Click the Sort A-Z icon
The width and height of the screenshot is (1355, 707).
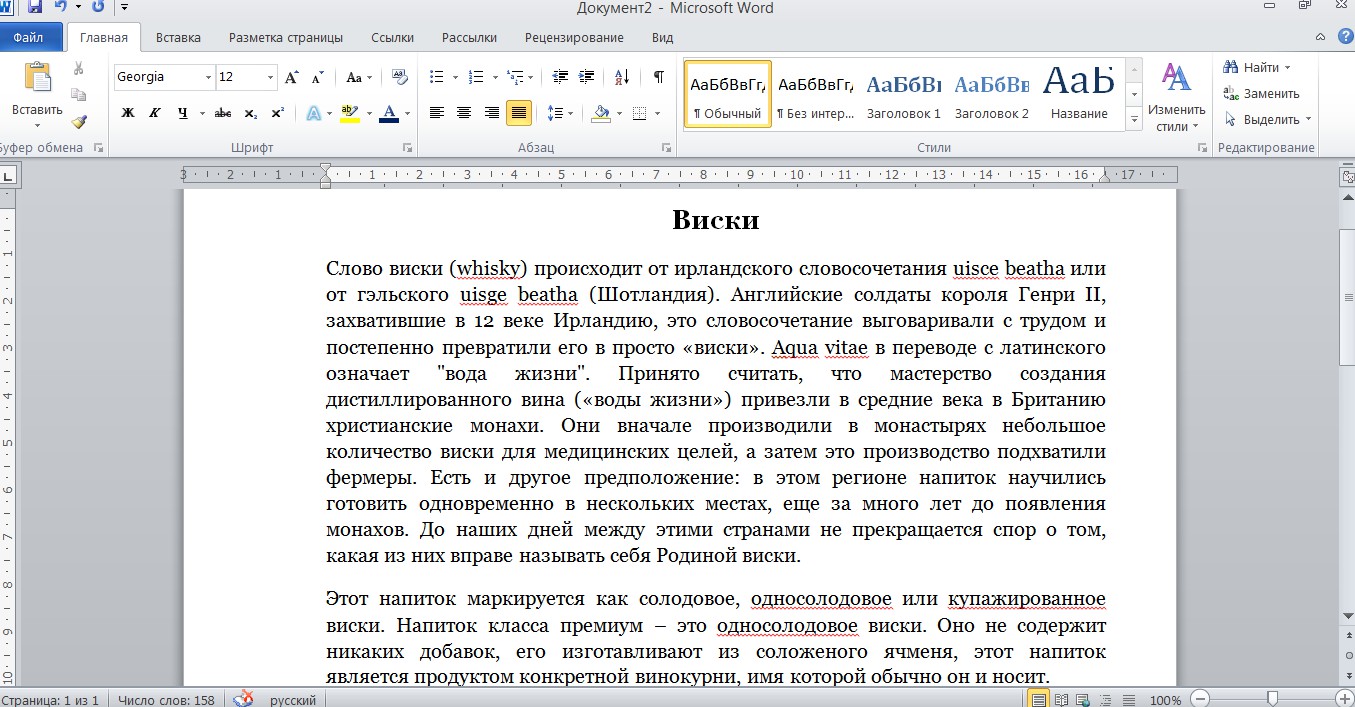[x=621, y=77]
